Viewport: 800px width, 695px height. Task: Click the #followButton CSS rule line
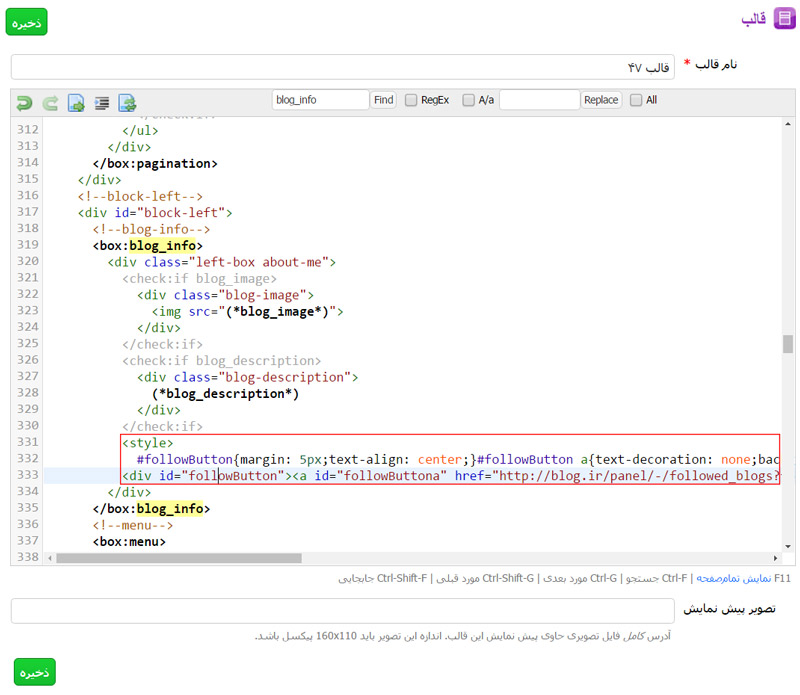click(x=458, y=460)
